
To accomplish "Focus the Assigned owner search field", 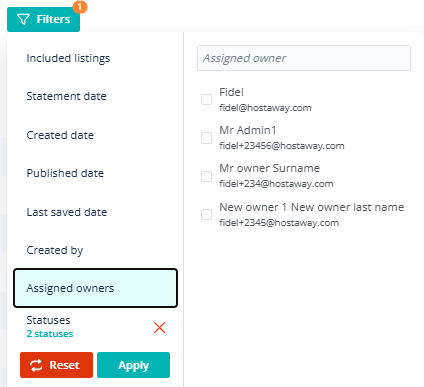I will point(304,58).
